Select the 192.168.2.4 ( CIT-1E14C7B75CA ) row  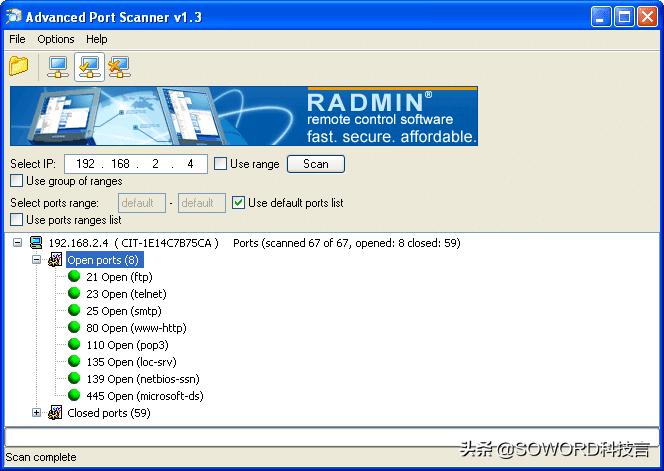click(134, 243)
